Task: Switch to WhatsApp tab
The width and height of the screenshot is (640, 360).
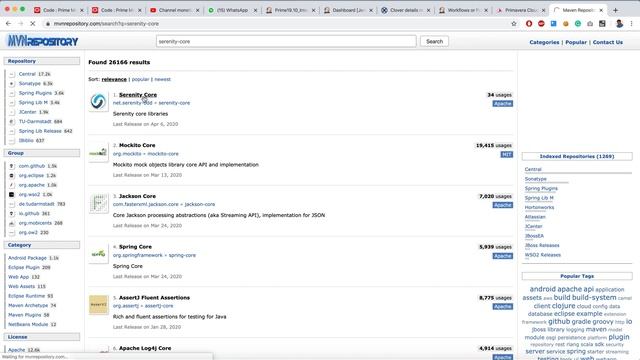Action: click(x=232, y=10)
